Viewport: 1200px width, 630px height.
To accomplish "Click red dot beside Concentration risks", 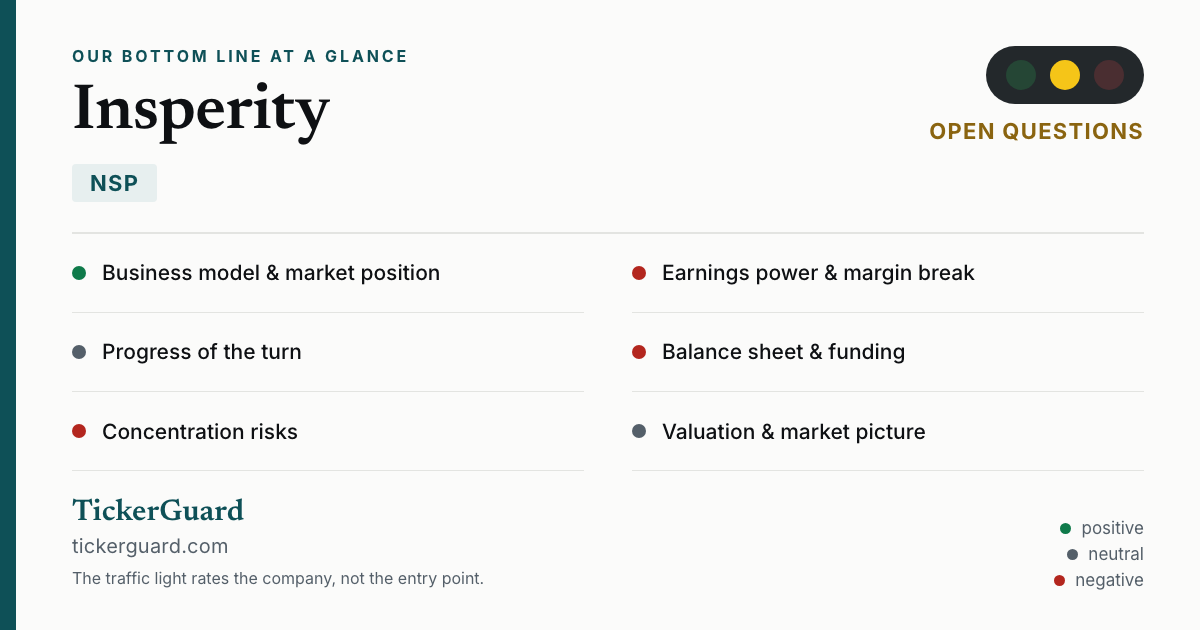I will [79, 432].
